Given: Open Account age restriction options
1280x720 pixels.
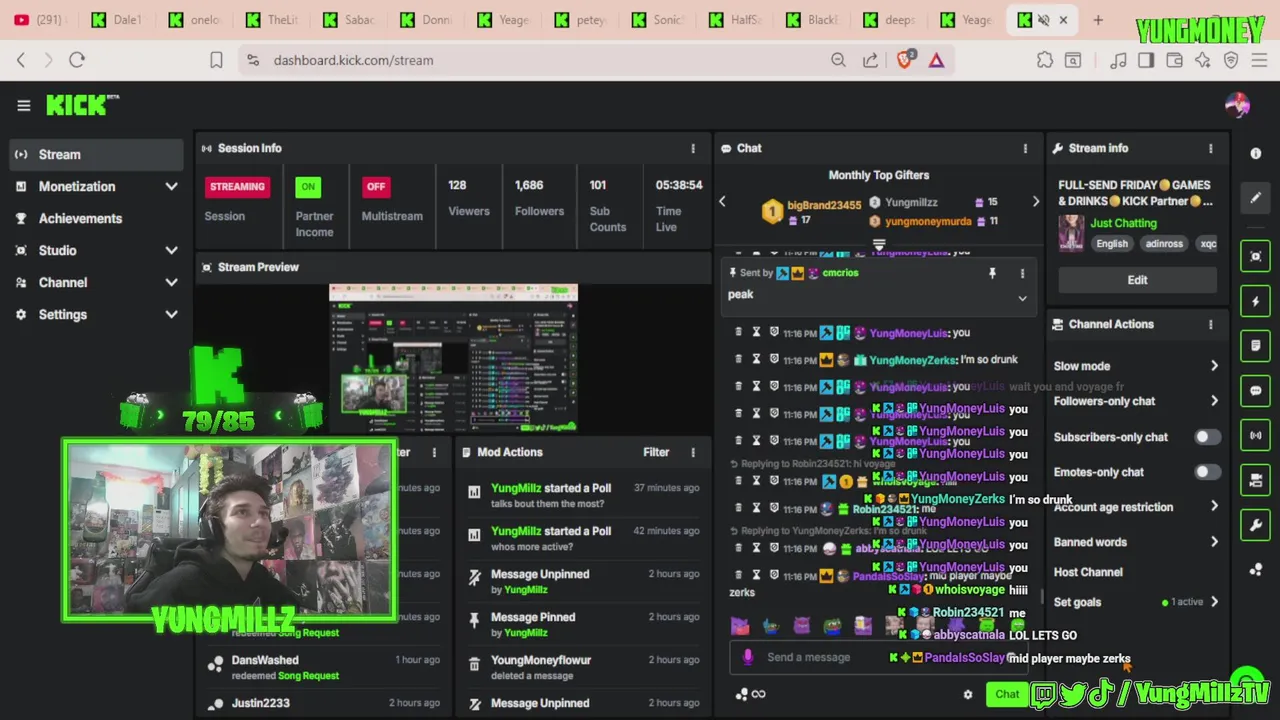Looking at the screenshot, I should click(x=1214, y=507).
